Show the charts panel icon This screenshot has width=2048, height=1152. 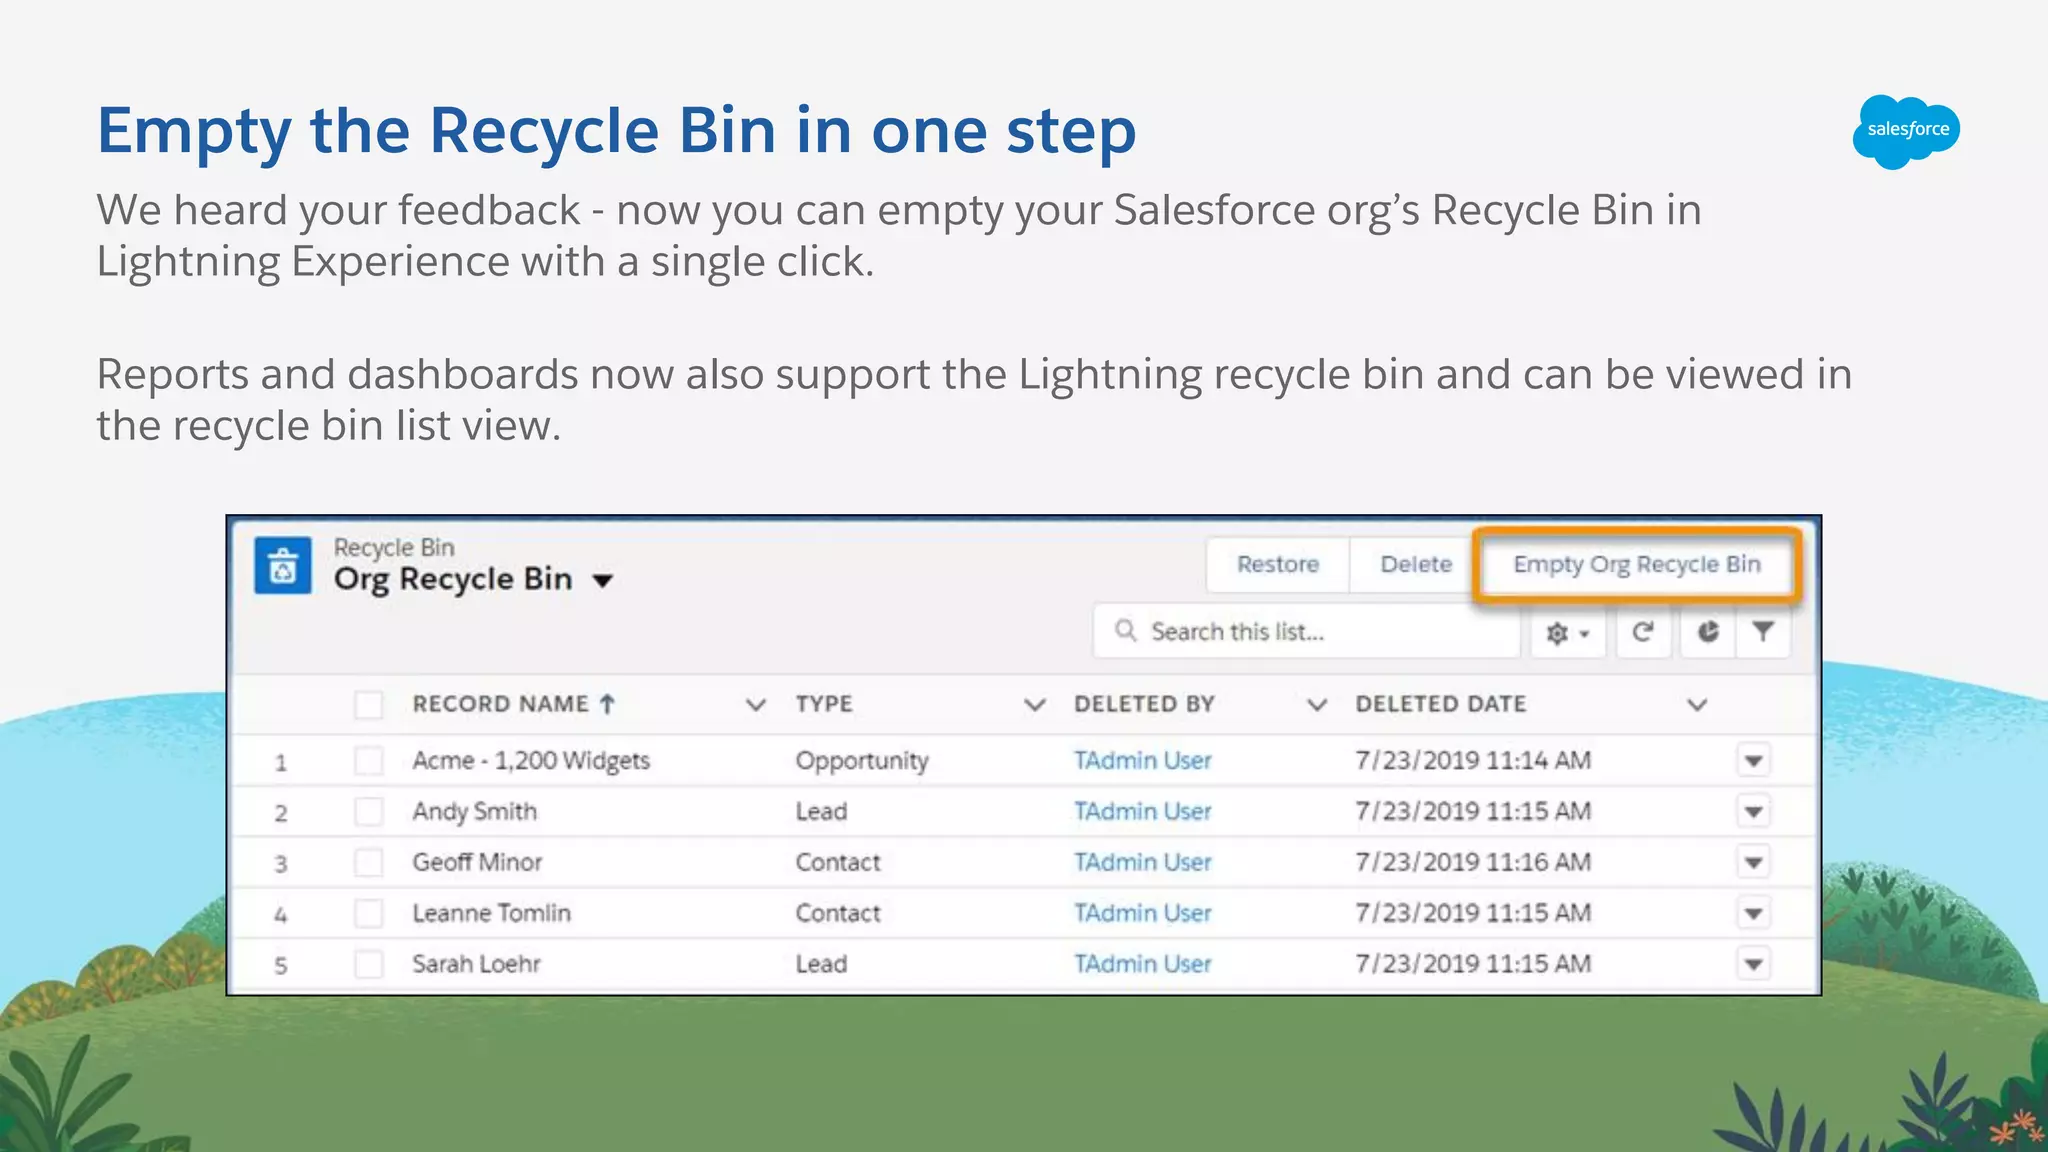tap(1708, 632)
